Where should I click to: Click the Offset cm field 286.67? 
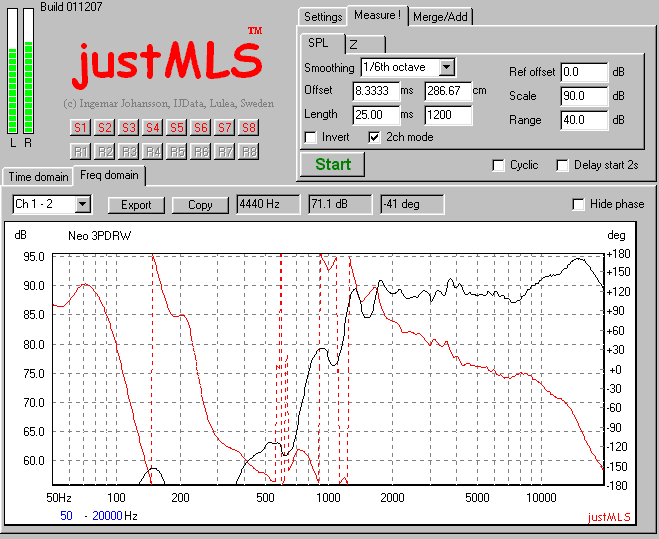pos(448,91)
